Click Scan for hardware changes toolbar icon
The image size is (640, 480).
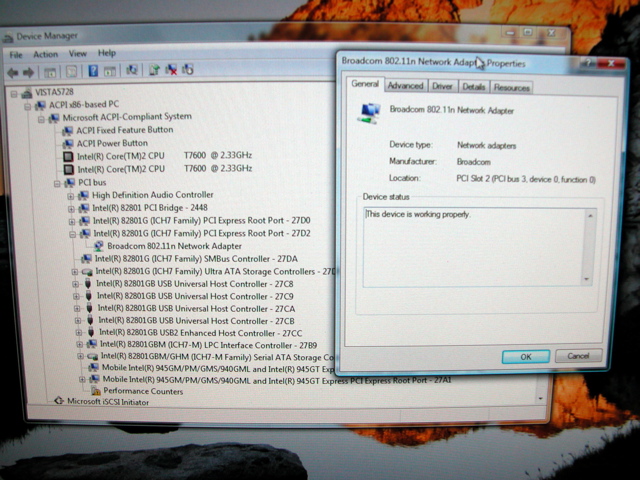tap(131, 70)
